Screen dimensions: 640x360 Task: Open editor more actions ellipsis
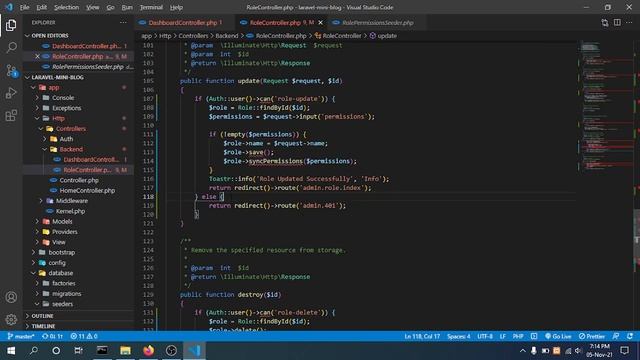pos(629,23)
